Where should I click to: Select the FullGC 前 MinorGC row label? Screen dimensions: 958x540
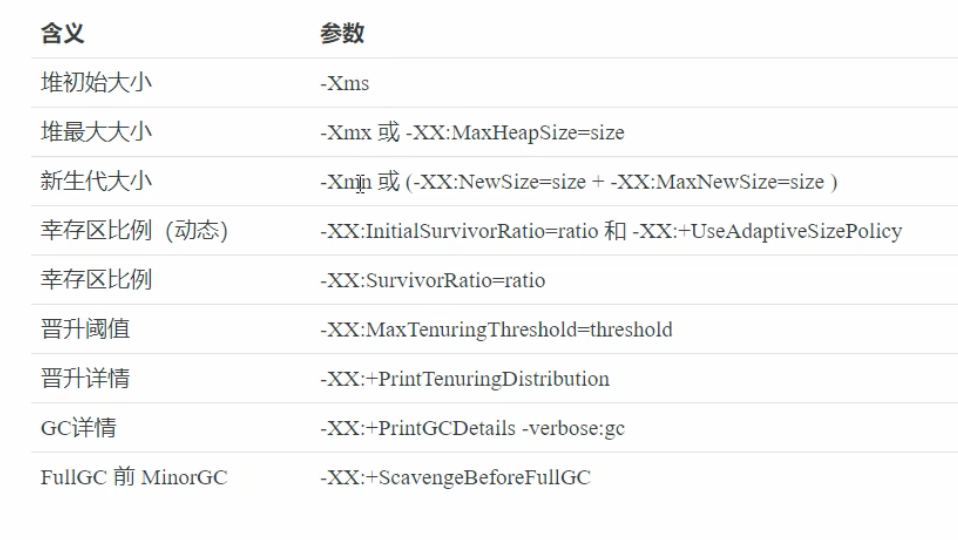tap(134, 478)
